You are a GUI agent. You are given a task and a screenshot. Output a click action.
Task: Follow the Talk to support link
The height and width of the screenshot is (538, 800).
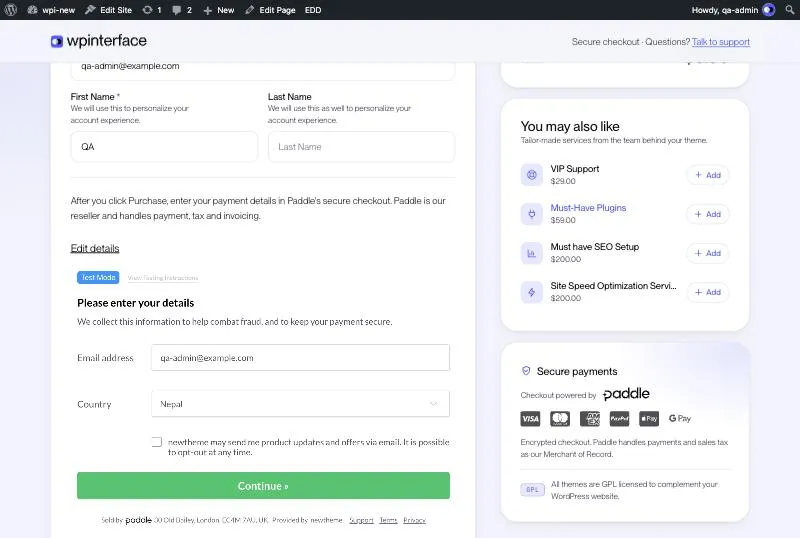tap(720, 42)
